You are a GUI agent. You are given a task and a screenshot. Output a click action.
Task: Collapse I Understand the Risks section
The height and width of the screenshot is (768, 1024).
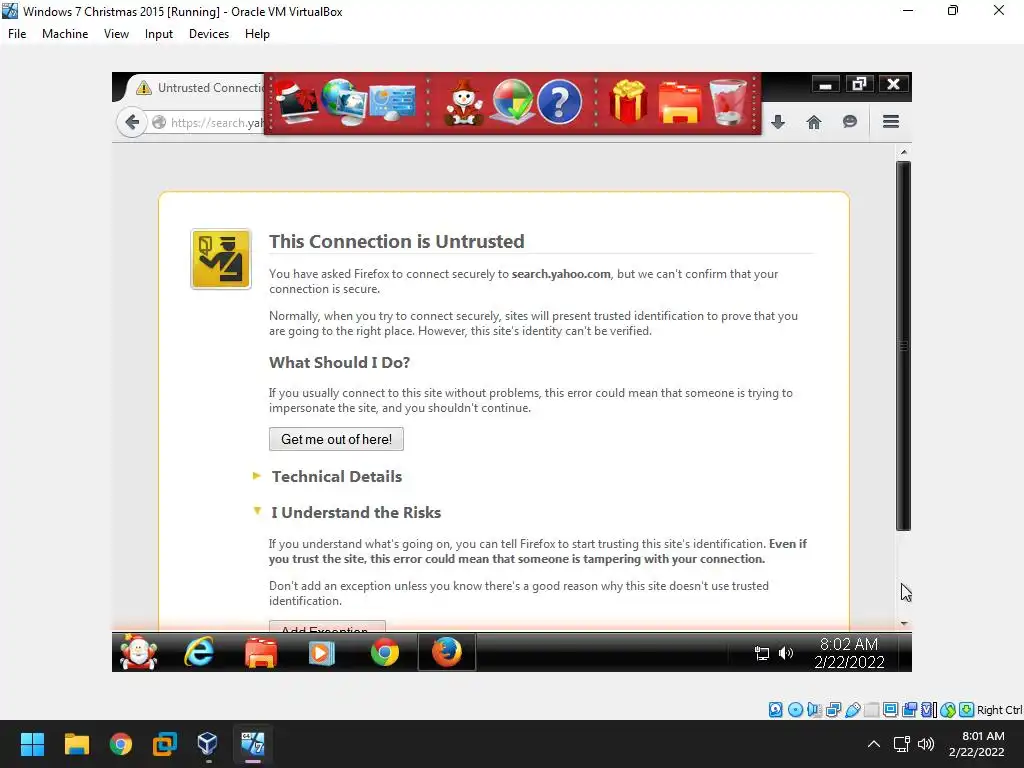tap(347, 513)
